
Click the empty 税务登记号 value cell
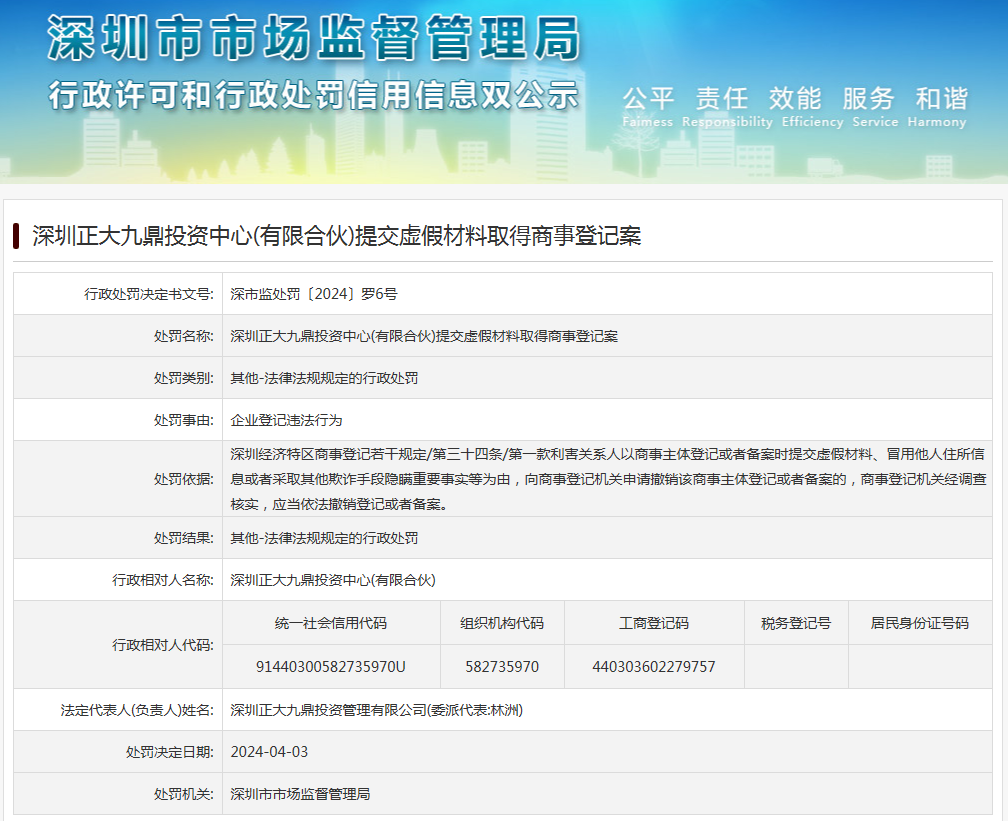[796, 666]
